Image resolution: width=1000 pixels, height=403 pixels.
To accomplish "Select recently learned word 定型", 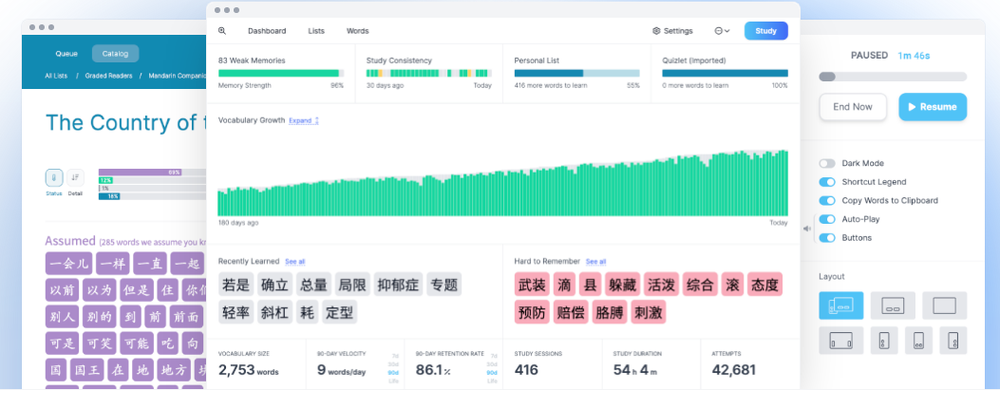I will click(339, 312).
